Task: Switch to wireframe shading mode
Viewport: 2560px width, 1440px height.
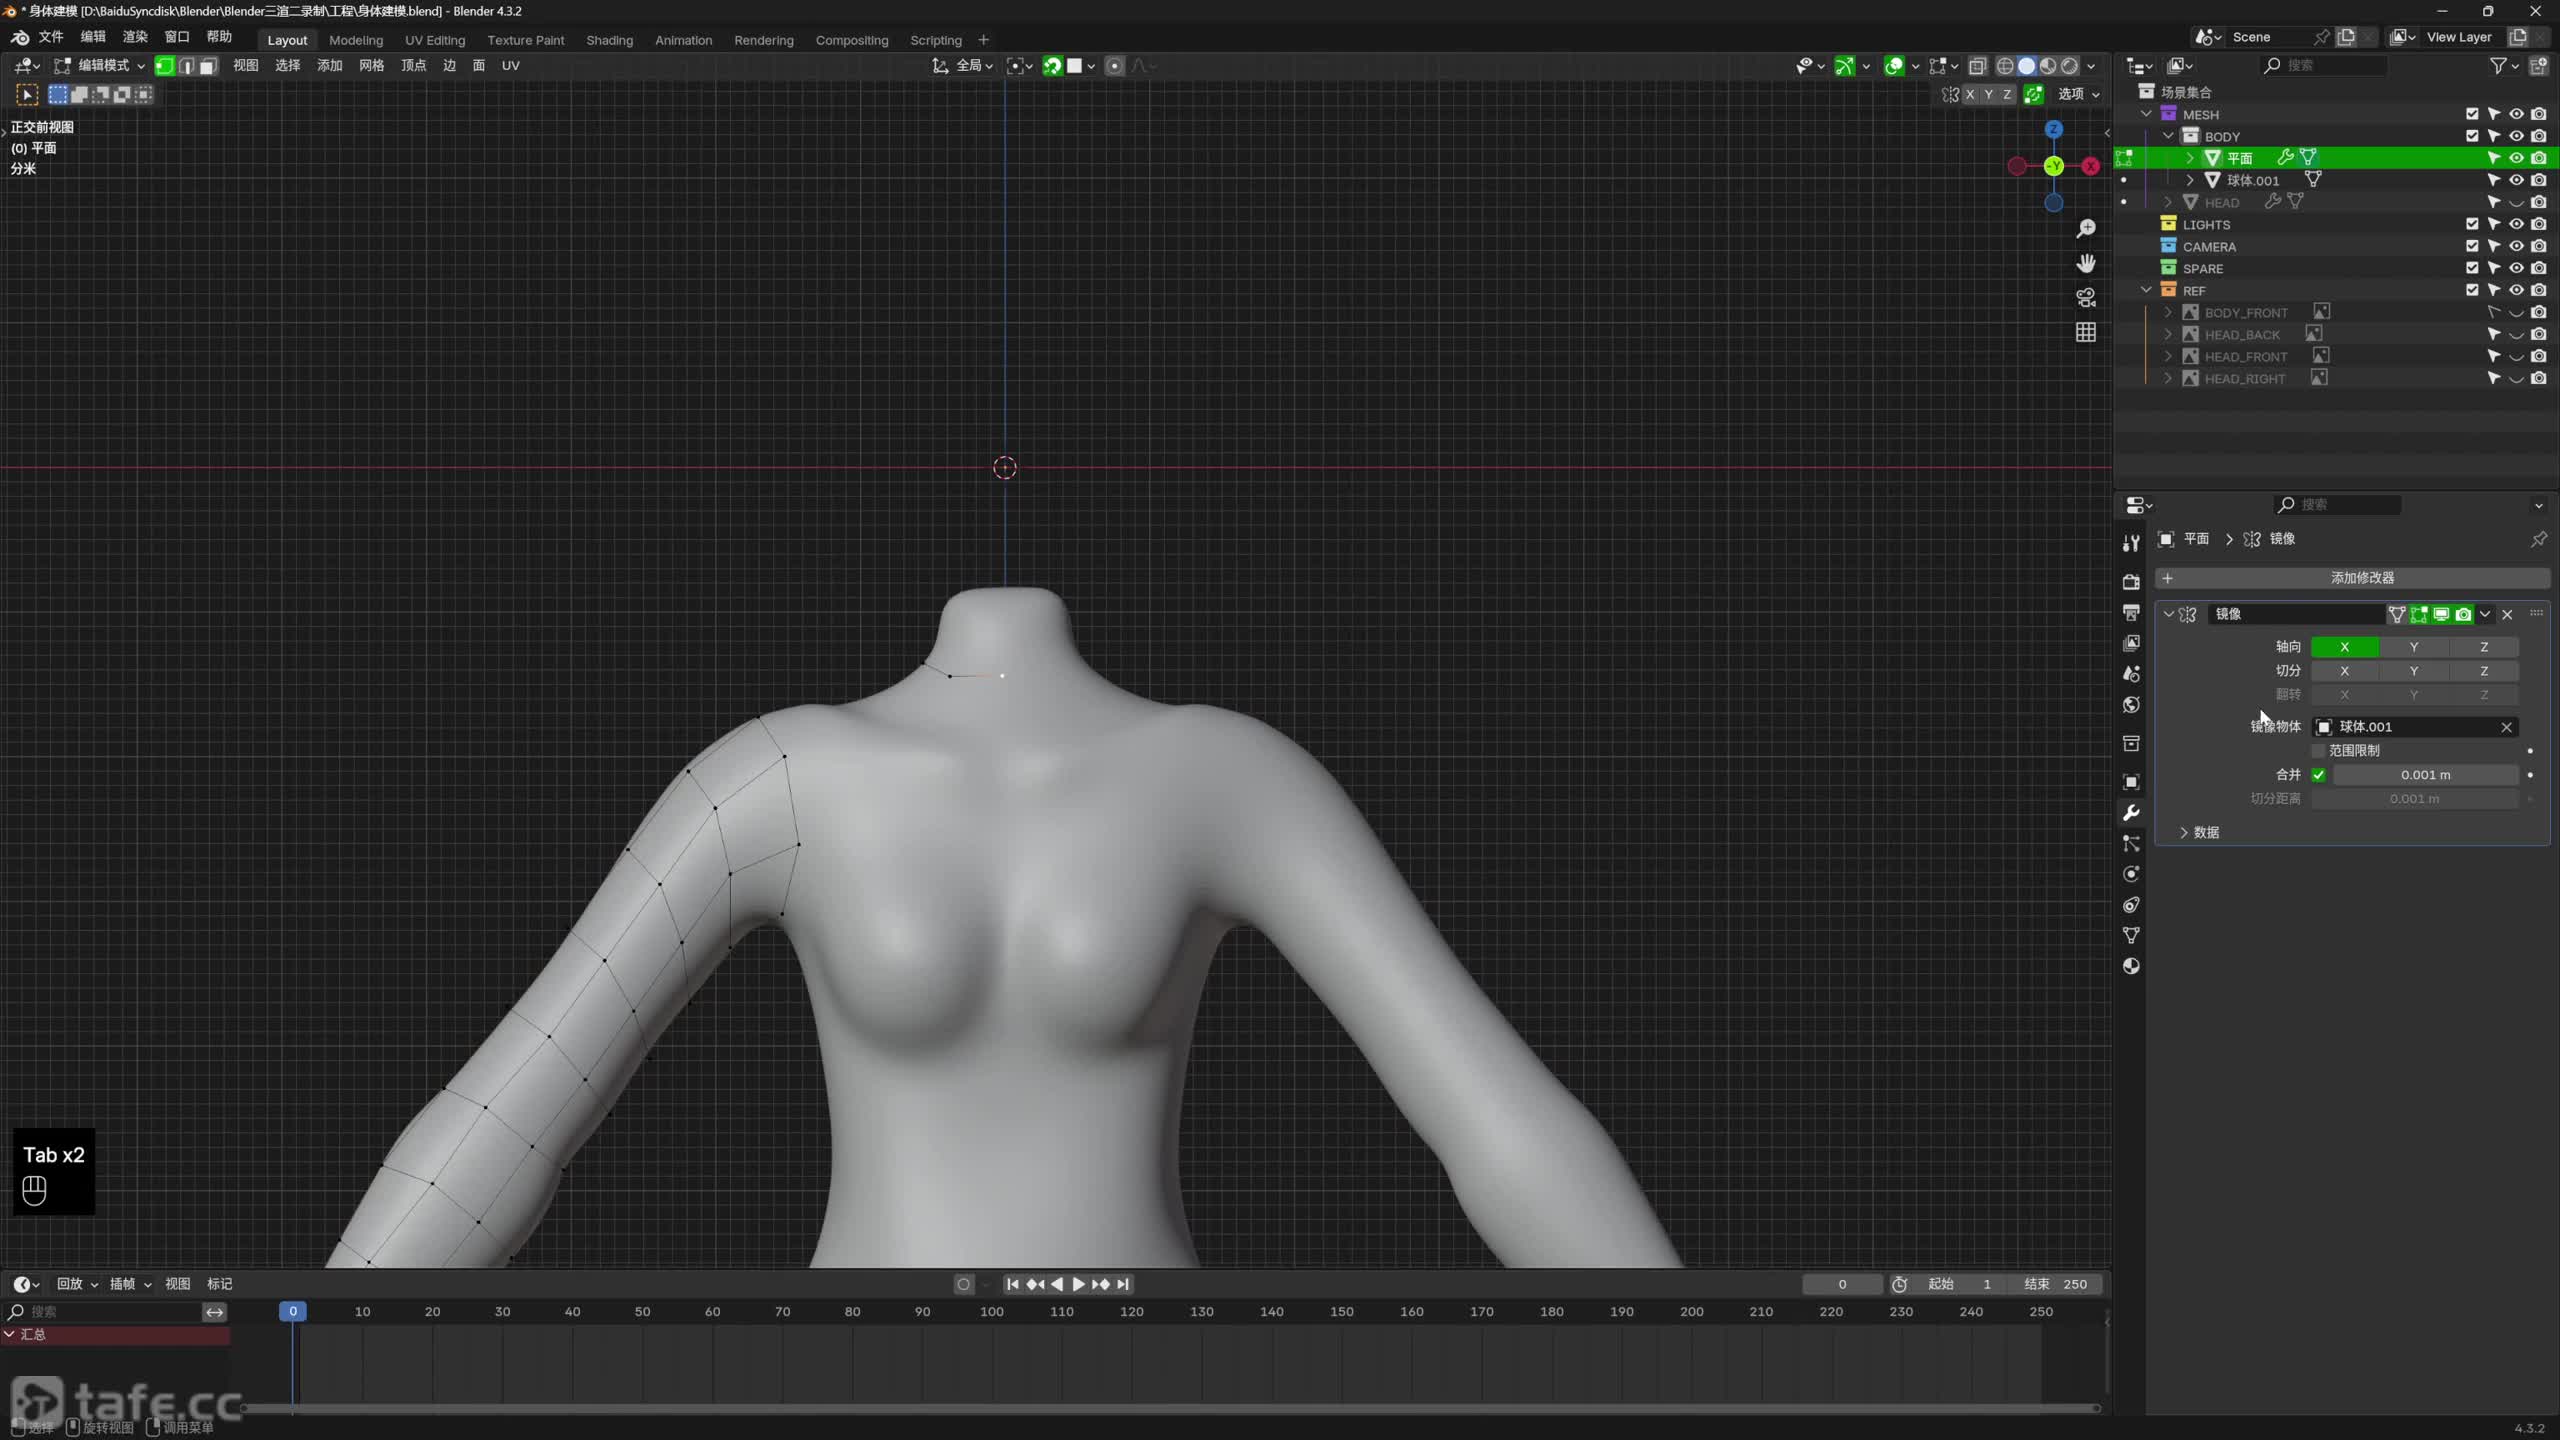Action: coord(2005,66)
